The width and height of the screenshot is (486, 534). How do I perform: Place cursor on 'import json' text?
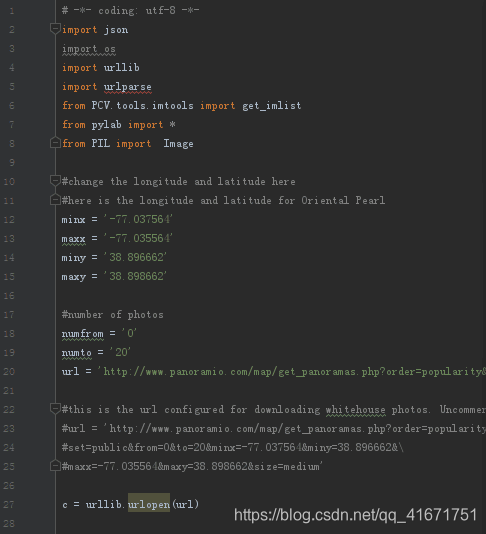(x=95, y=30)
